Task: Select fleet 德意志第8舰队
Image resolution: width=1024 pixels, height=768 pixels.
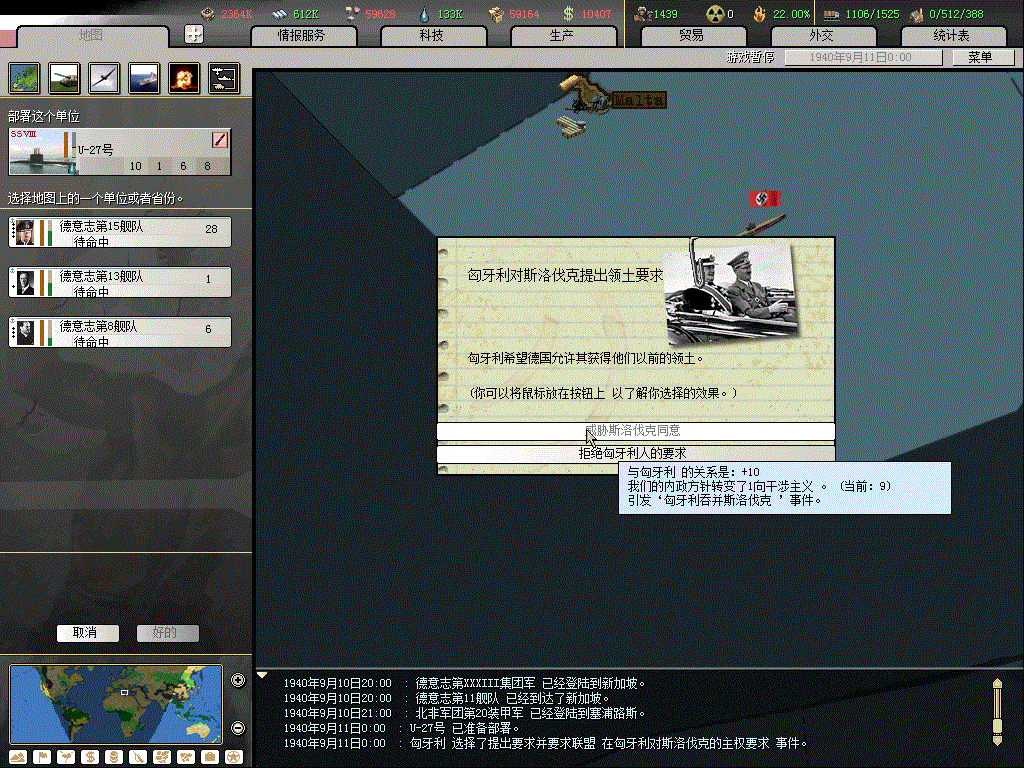Action: [120, 332]
